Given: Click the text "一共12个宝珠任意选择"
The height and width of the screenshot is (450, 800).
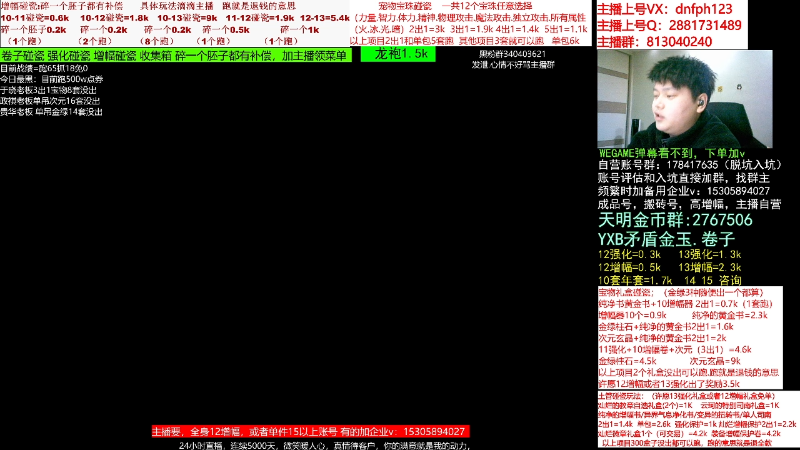Looking at the screenshot, I should point(487,6).
